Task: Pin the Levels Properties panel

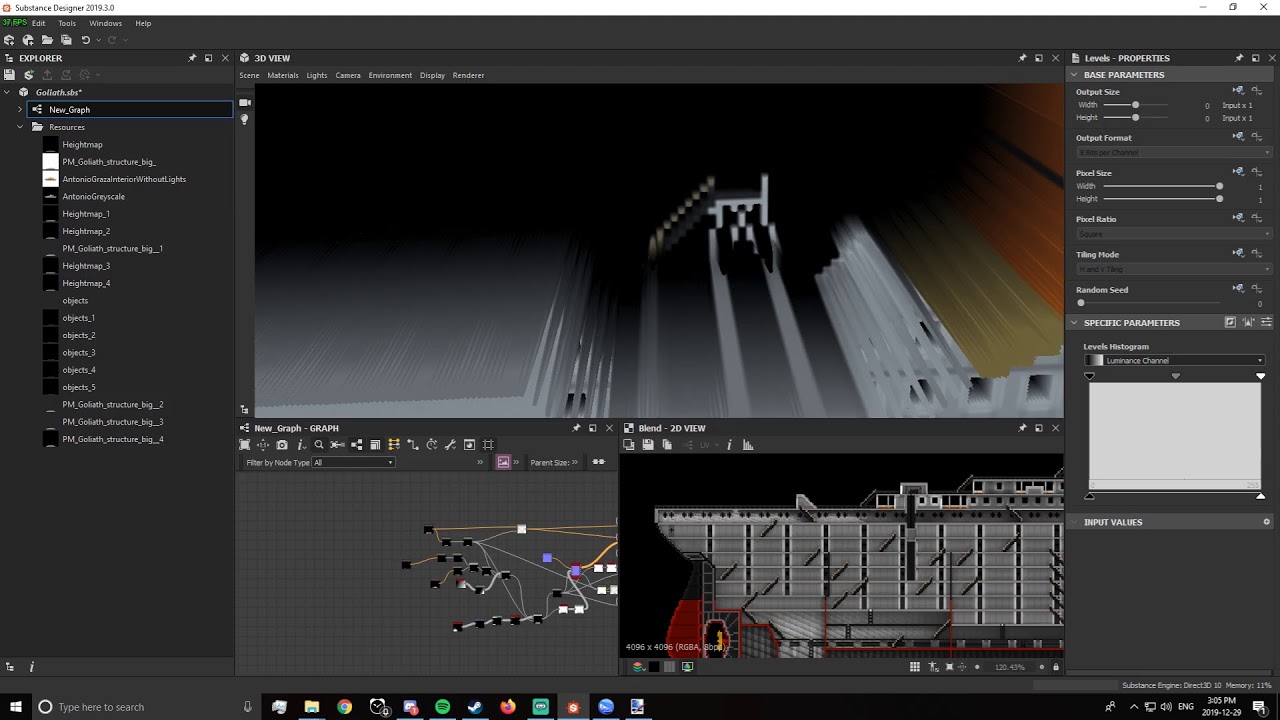Action: pyautogui.click(x=1239, y=58)
